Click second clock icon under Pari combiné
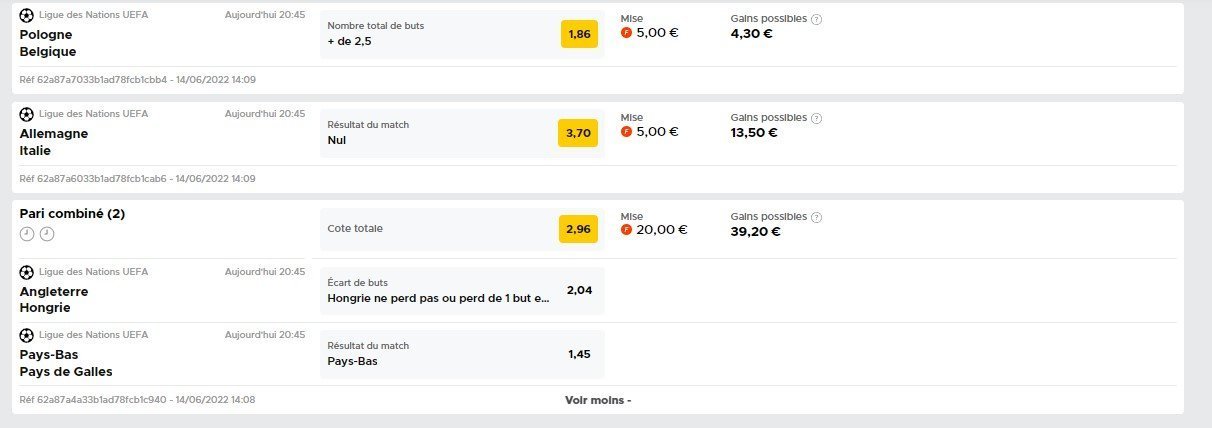 tap(46, 234)
